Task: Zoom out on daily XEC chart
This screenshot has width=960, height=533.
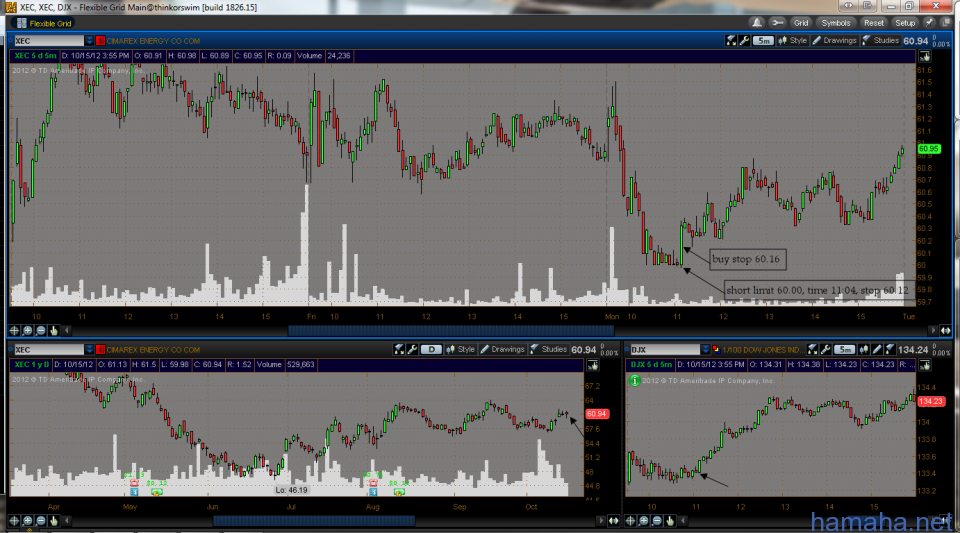Action: [x=40, y=521]
